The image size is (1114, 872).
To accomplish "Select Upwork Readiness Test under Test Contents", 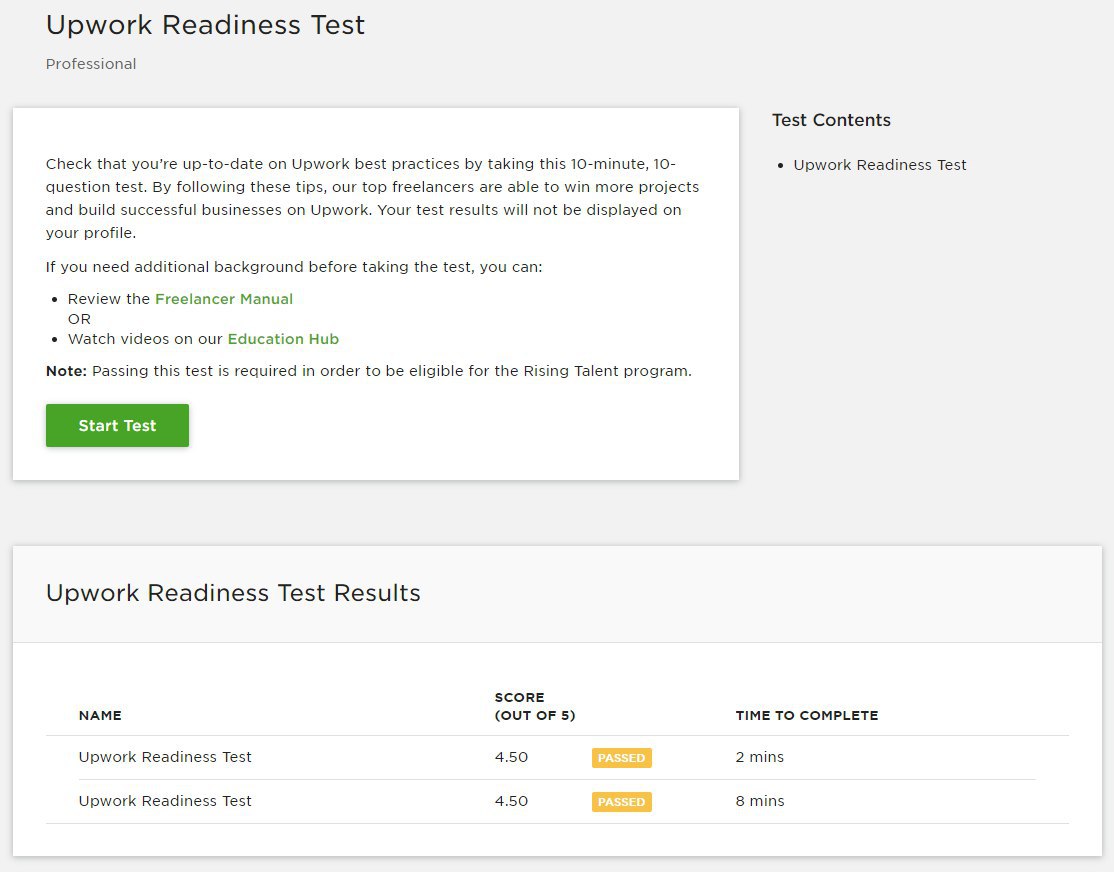I will [880, 165].
